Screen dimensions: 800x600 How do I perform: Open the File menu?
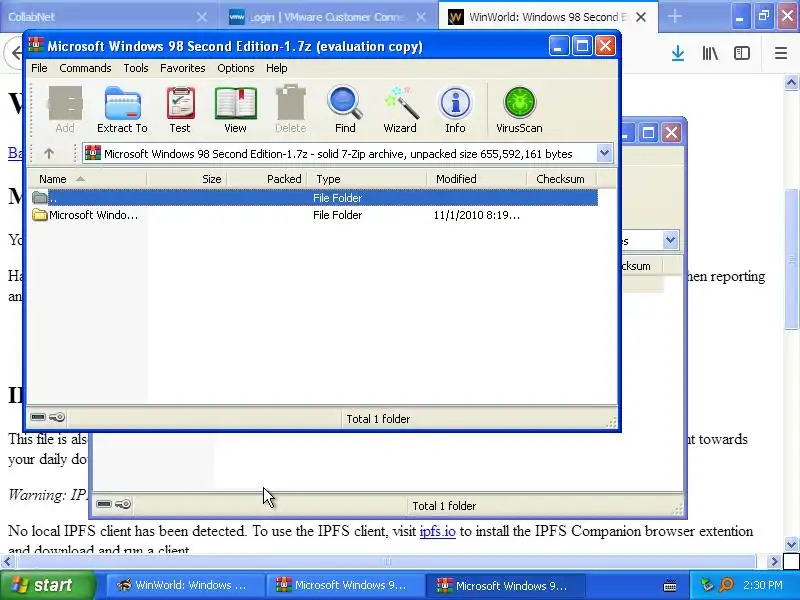tap(39, 68)
